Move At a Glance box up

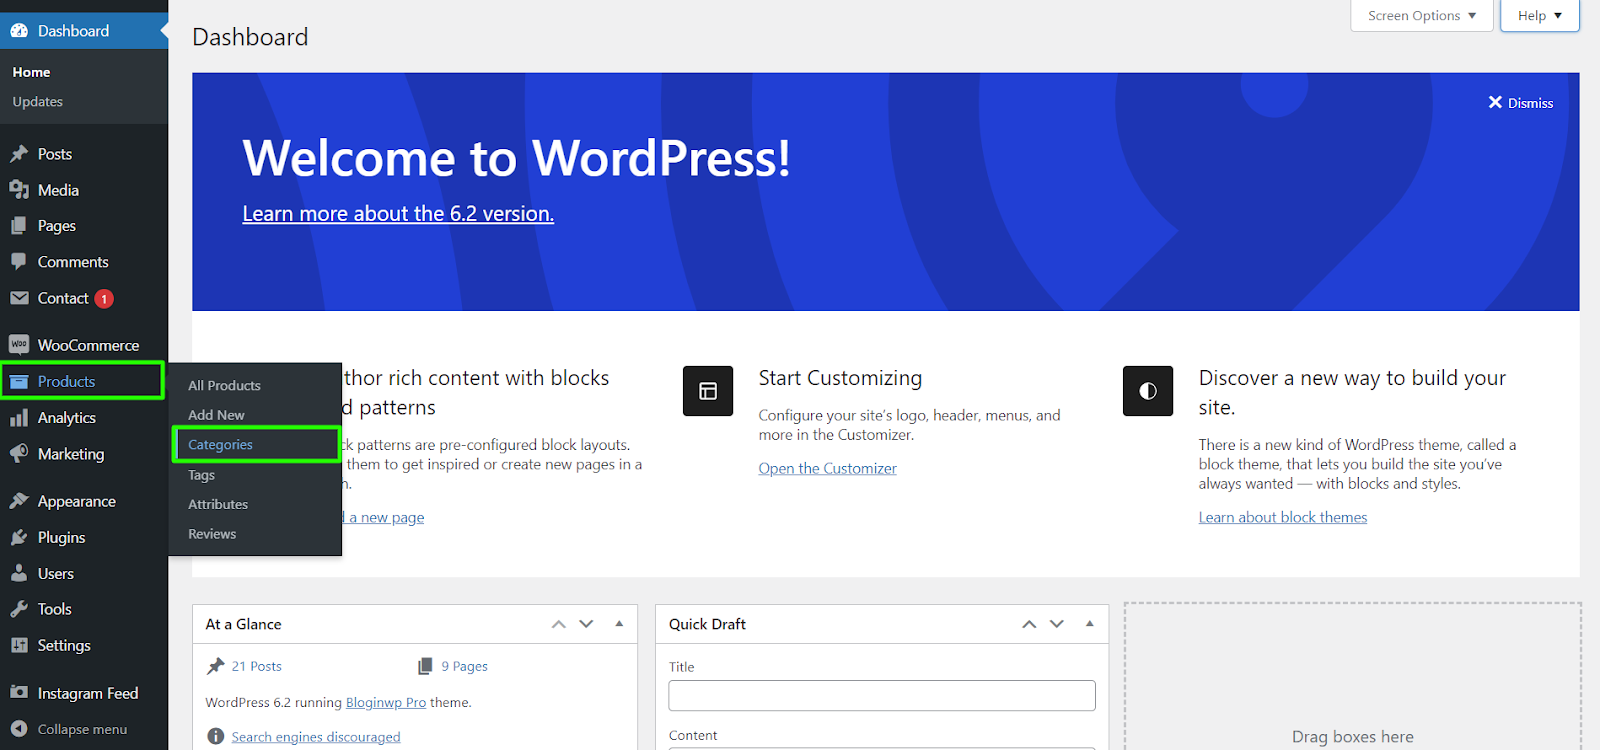click(x=559, y=624)
